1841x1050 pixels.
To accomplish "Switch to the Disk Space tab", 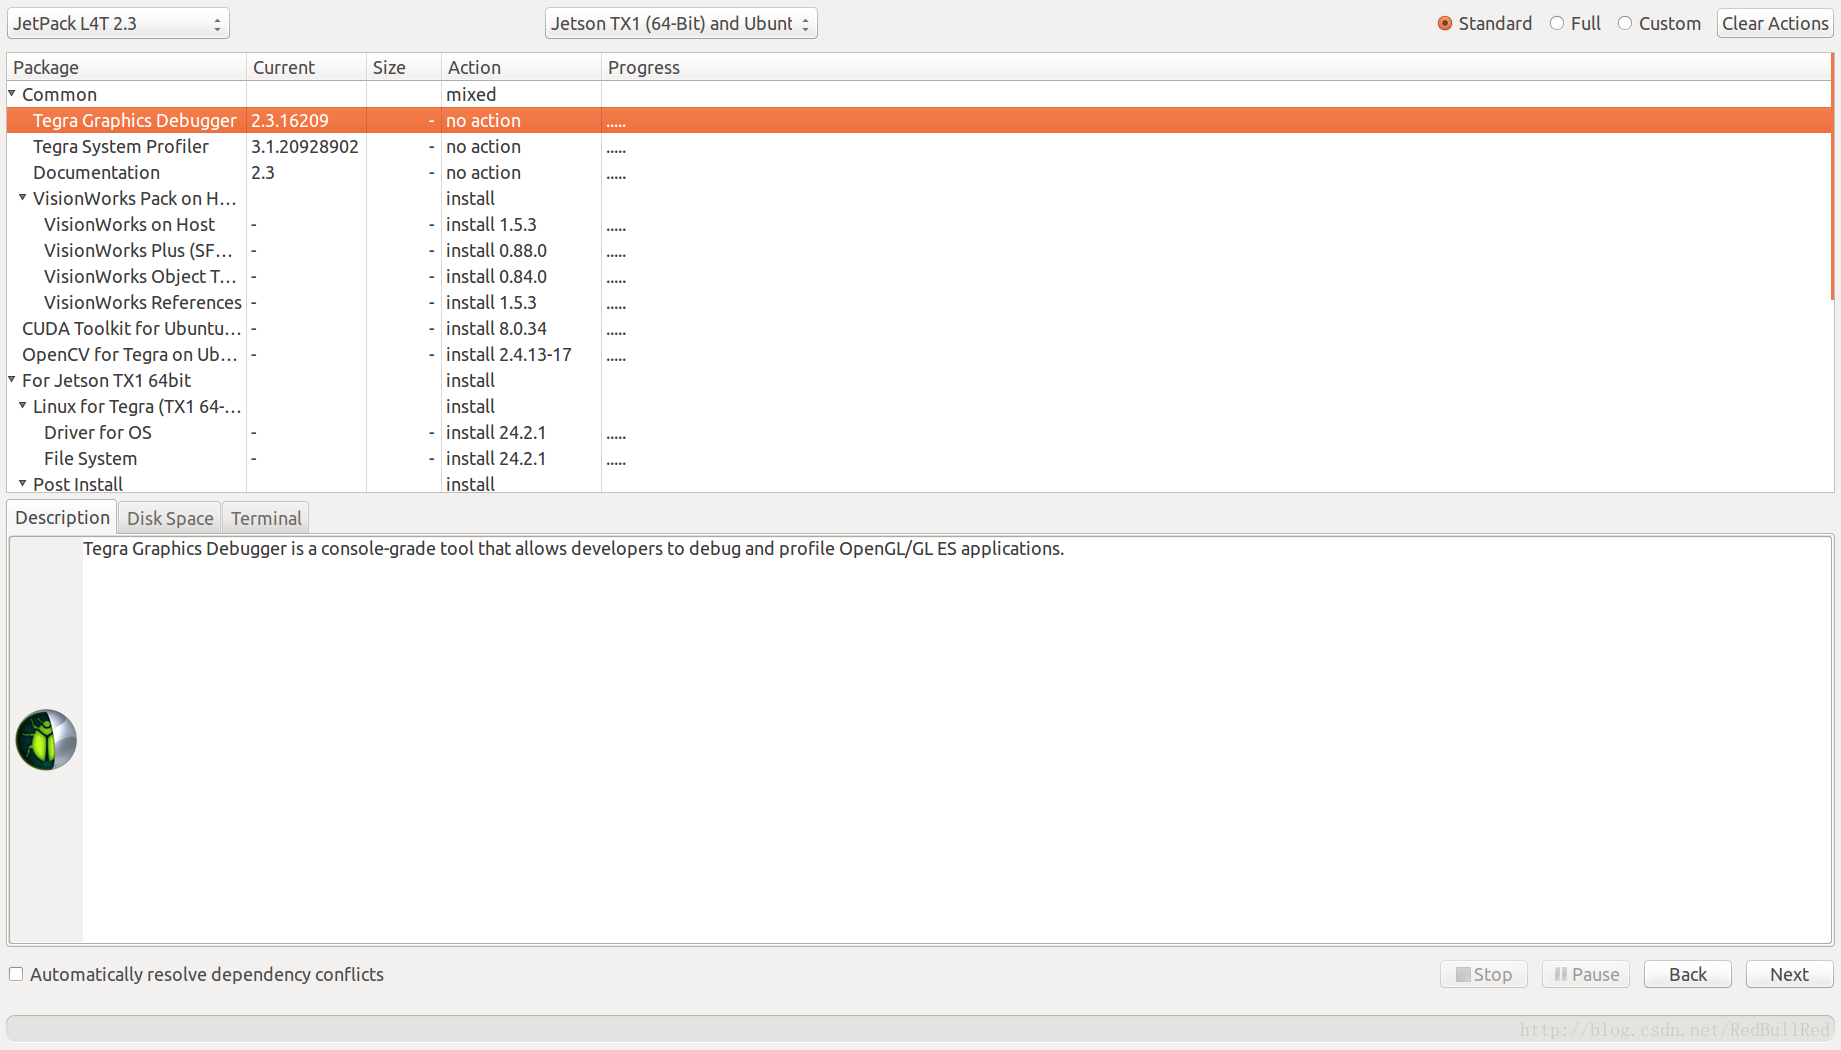I will click(170, 518).
